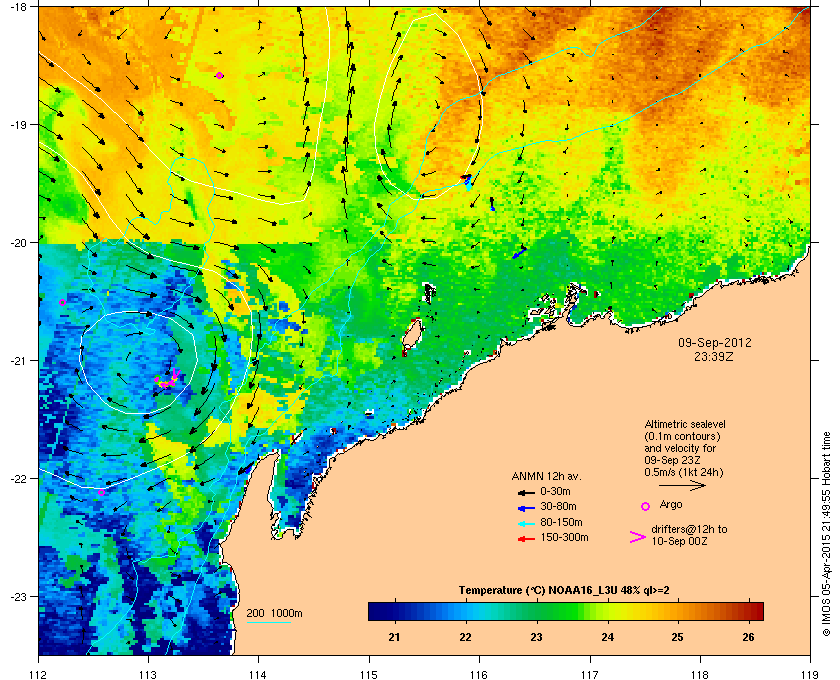Click the longitude axis label 113
Viewport: 840px width, 680px height.
pyautogui.click(x=148, y=675)
